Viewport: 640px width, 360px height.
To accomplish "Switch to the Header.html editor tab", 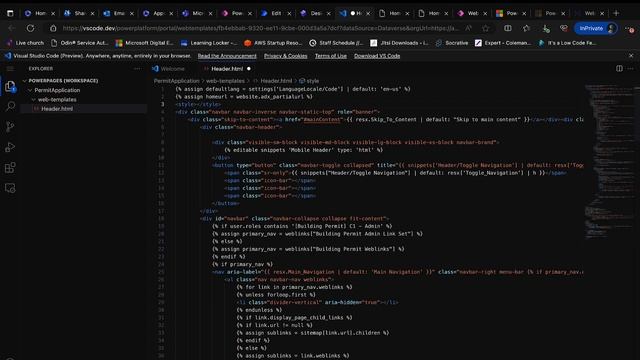I will pos(227,69).
